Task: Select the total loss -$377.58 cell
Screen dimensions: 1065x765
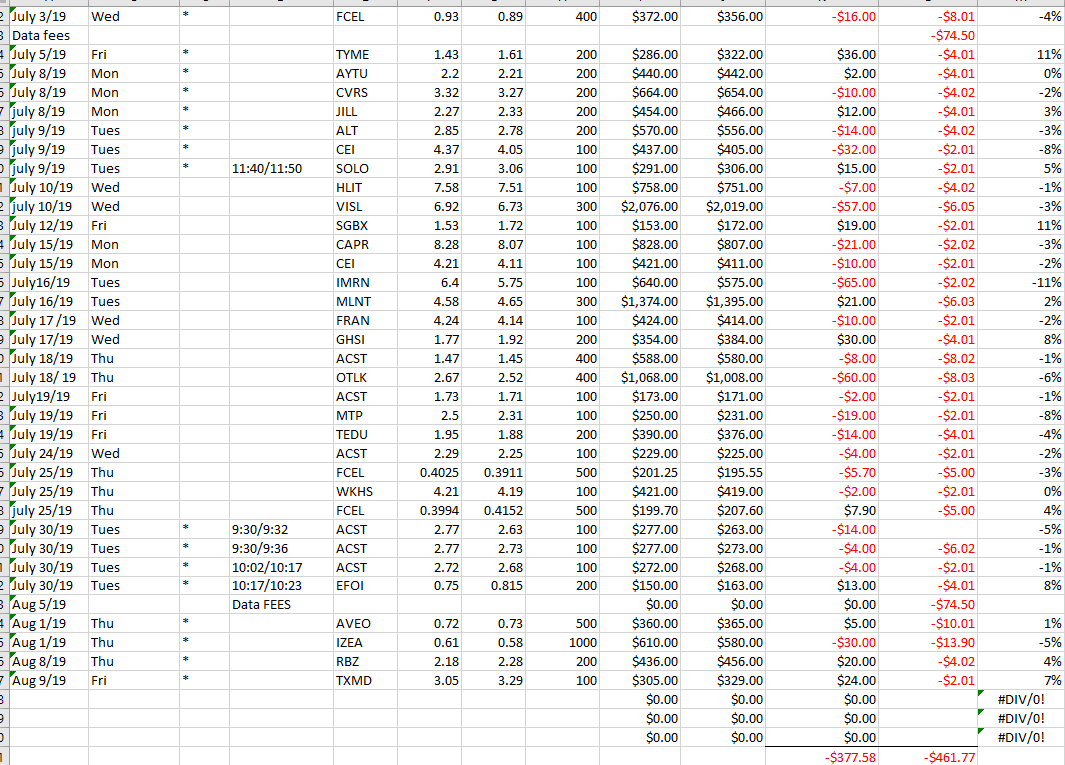Action: point(822,757)
